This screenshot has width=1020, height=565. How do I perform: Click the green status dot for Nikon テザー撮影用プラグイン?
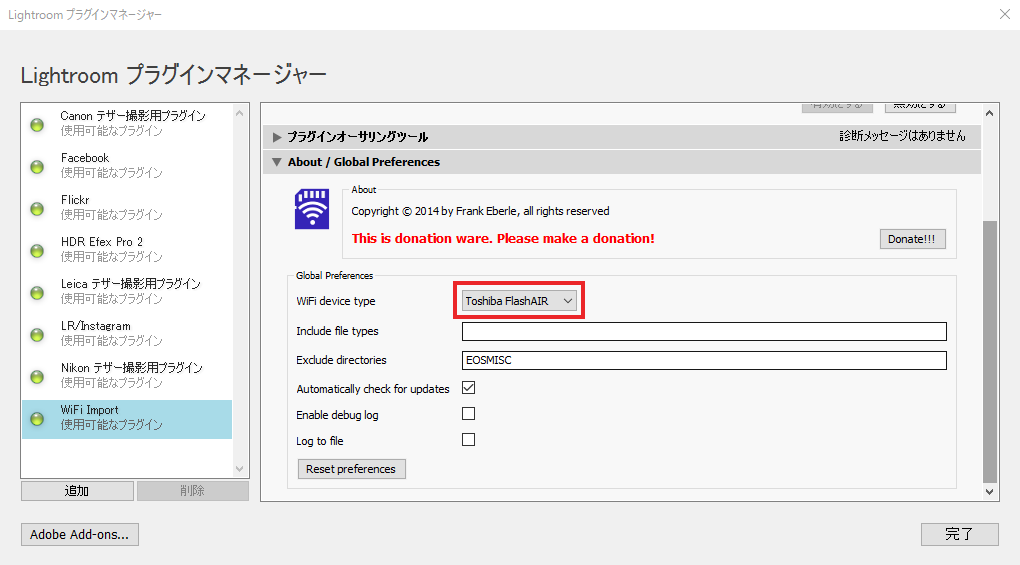pos(37,376)
